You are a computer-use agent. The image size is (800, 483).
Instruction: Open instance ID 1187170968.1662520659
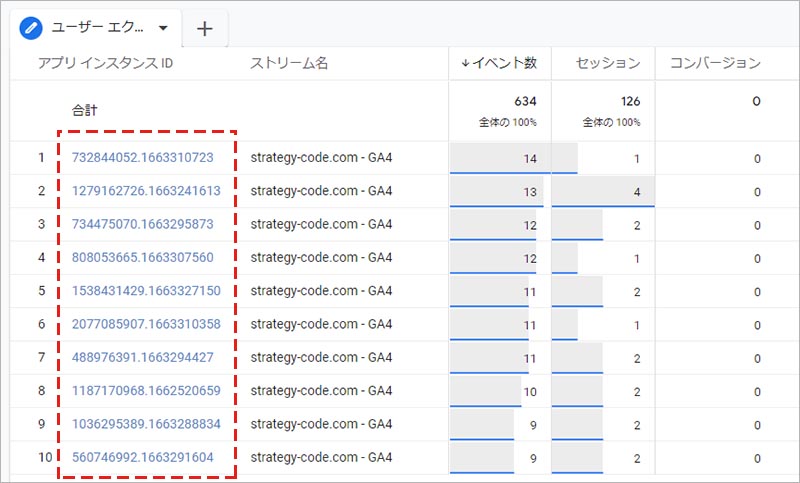(x=146, y=391)
